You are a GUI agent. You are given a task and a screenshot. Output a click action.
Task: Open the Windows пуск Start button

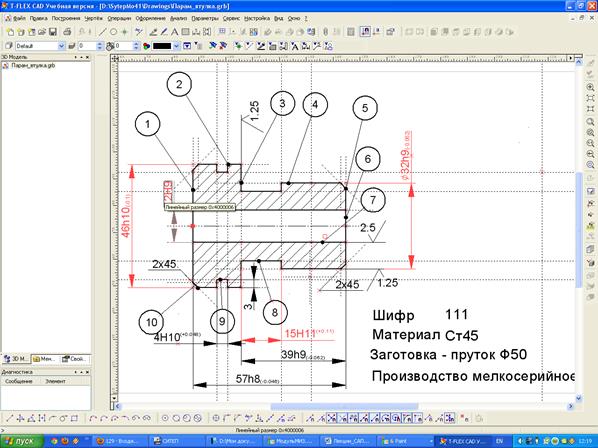(x=22, y=441)
